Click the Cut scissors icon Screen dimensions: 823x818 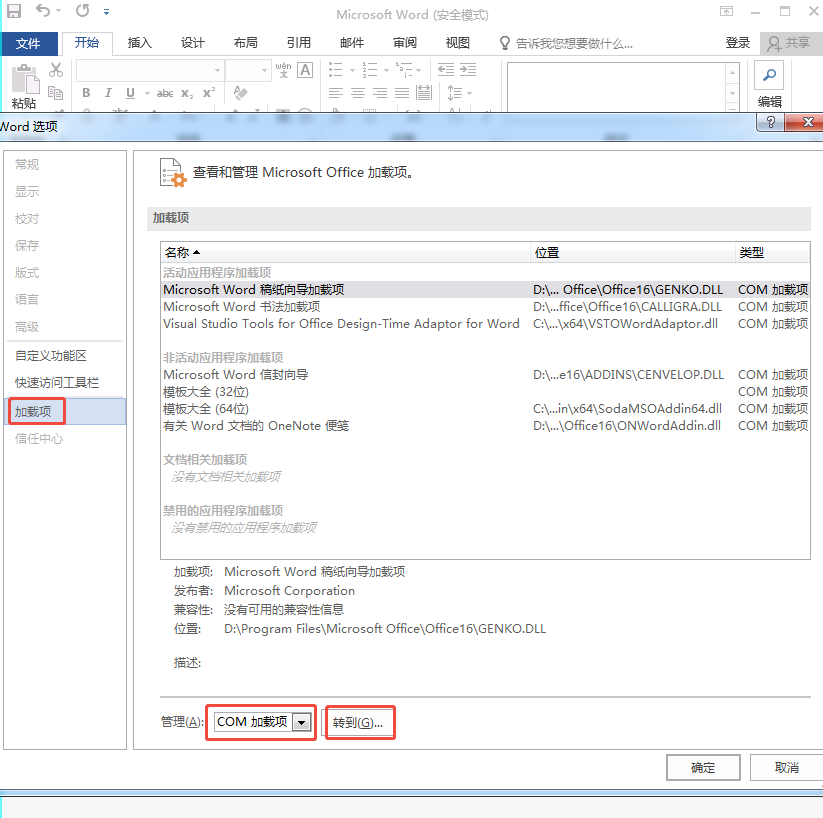(56, 70)
